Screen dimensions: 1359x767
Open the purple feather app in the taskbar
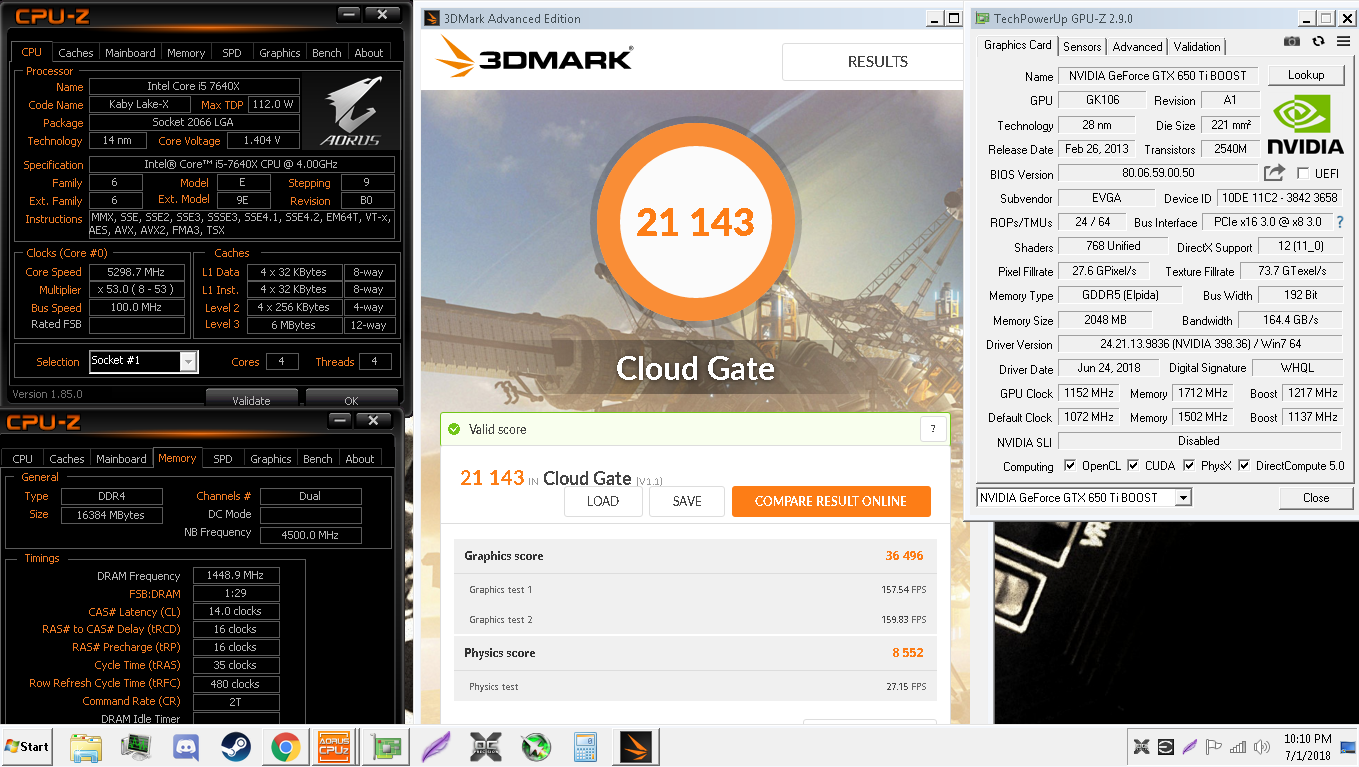pos(436,746)
